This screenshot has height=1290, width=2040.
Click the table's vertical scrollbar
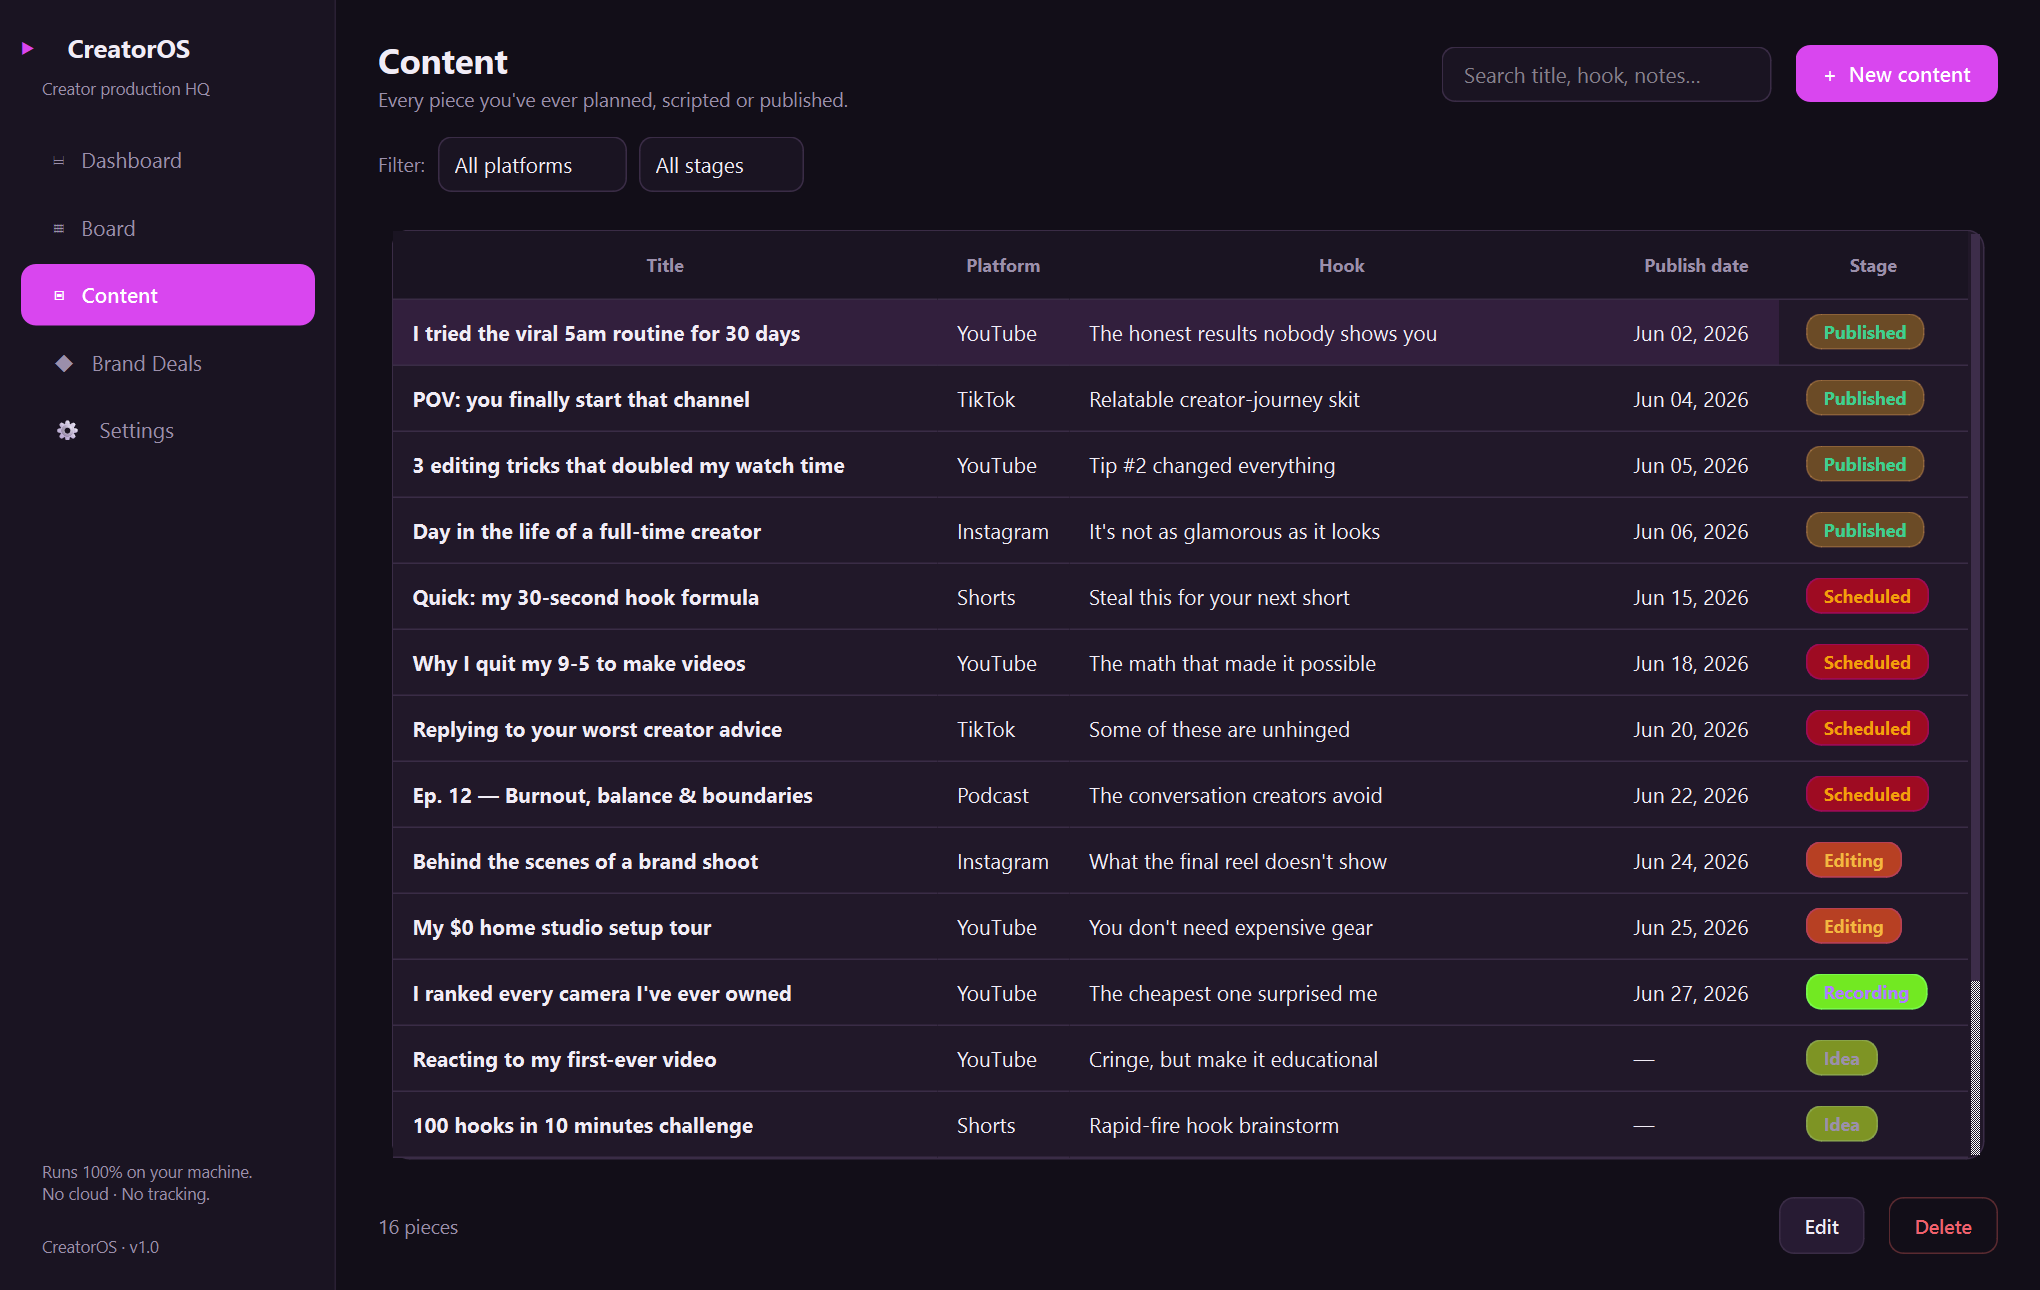coord(1975,695)
